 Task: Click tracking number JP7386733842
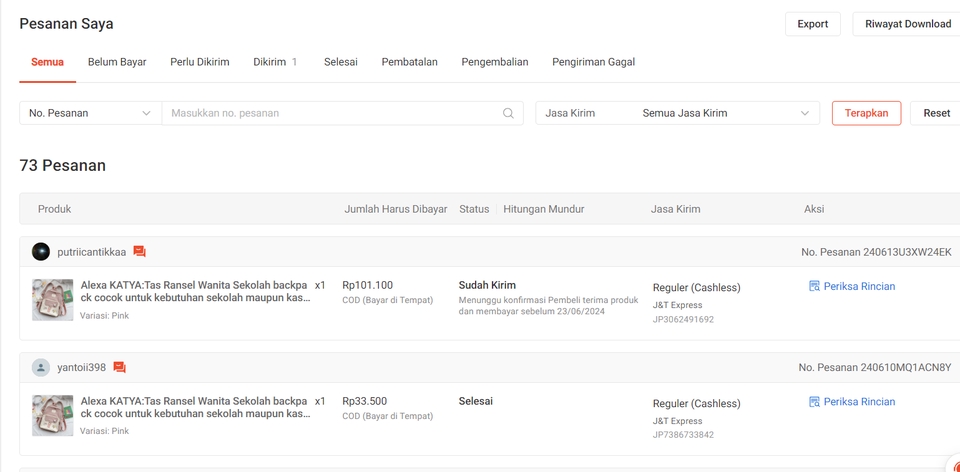point(683,435)
